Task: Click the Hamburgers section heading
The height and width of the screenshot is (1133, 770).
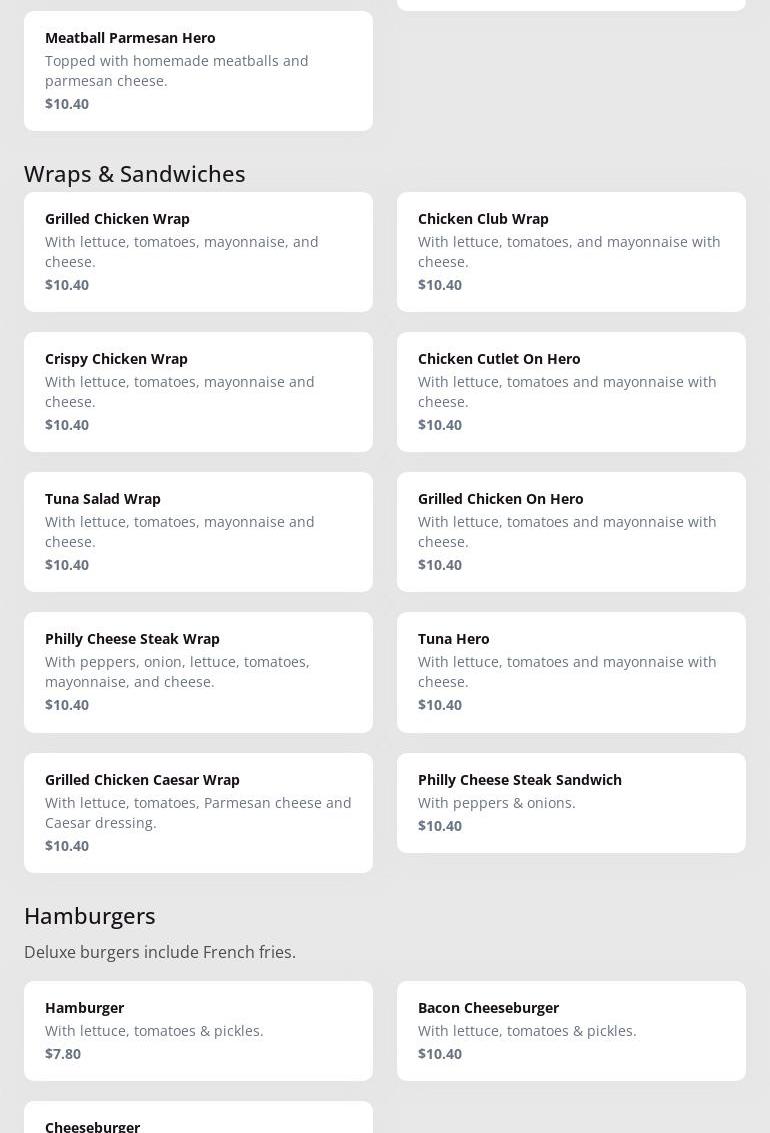Action: pyautogui.click(x=90, y=915)
